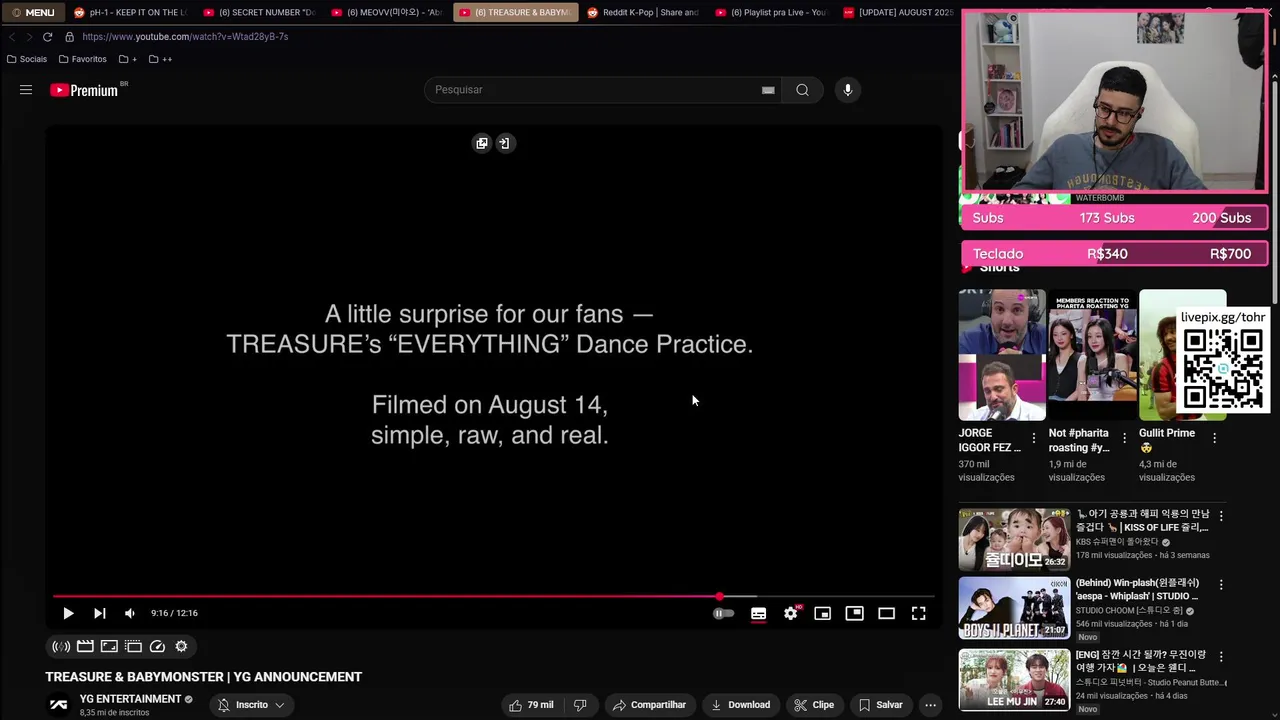Viewport: 1280px width, 720px height.
Task: Open options for Gullit Prime short
Action: click(x=1214, y=438)
